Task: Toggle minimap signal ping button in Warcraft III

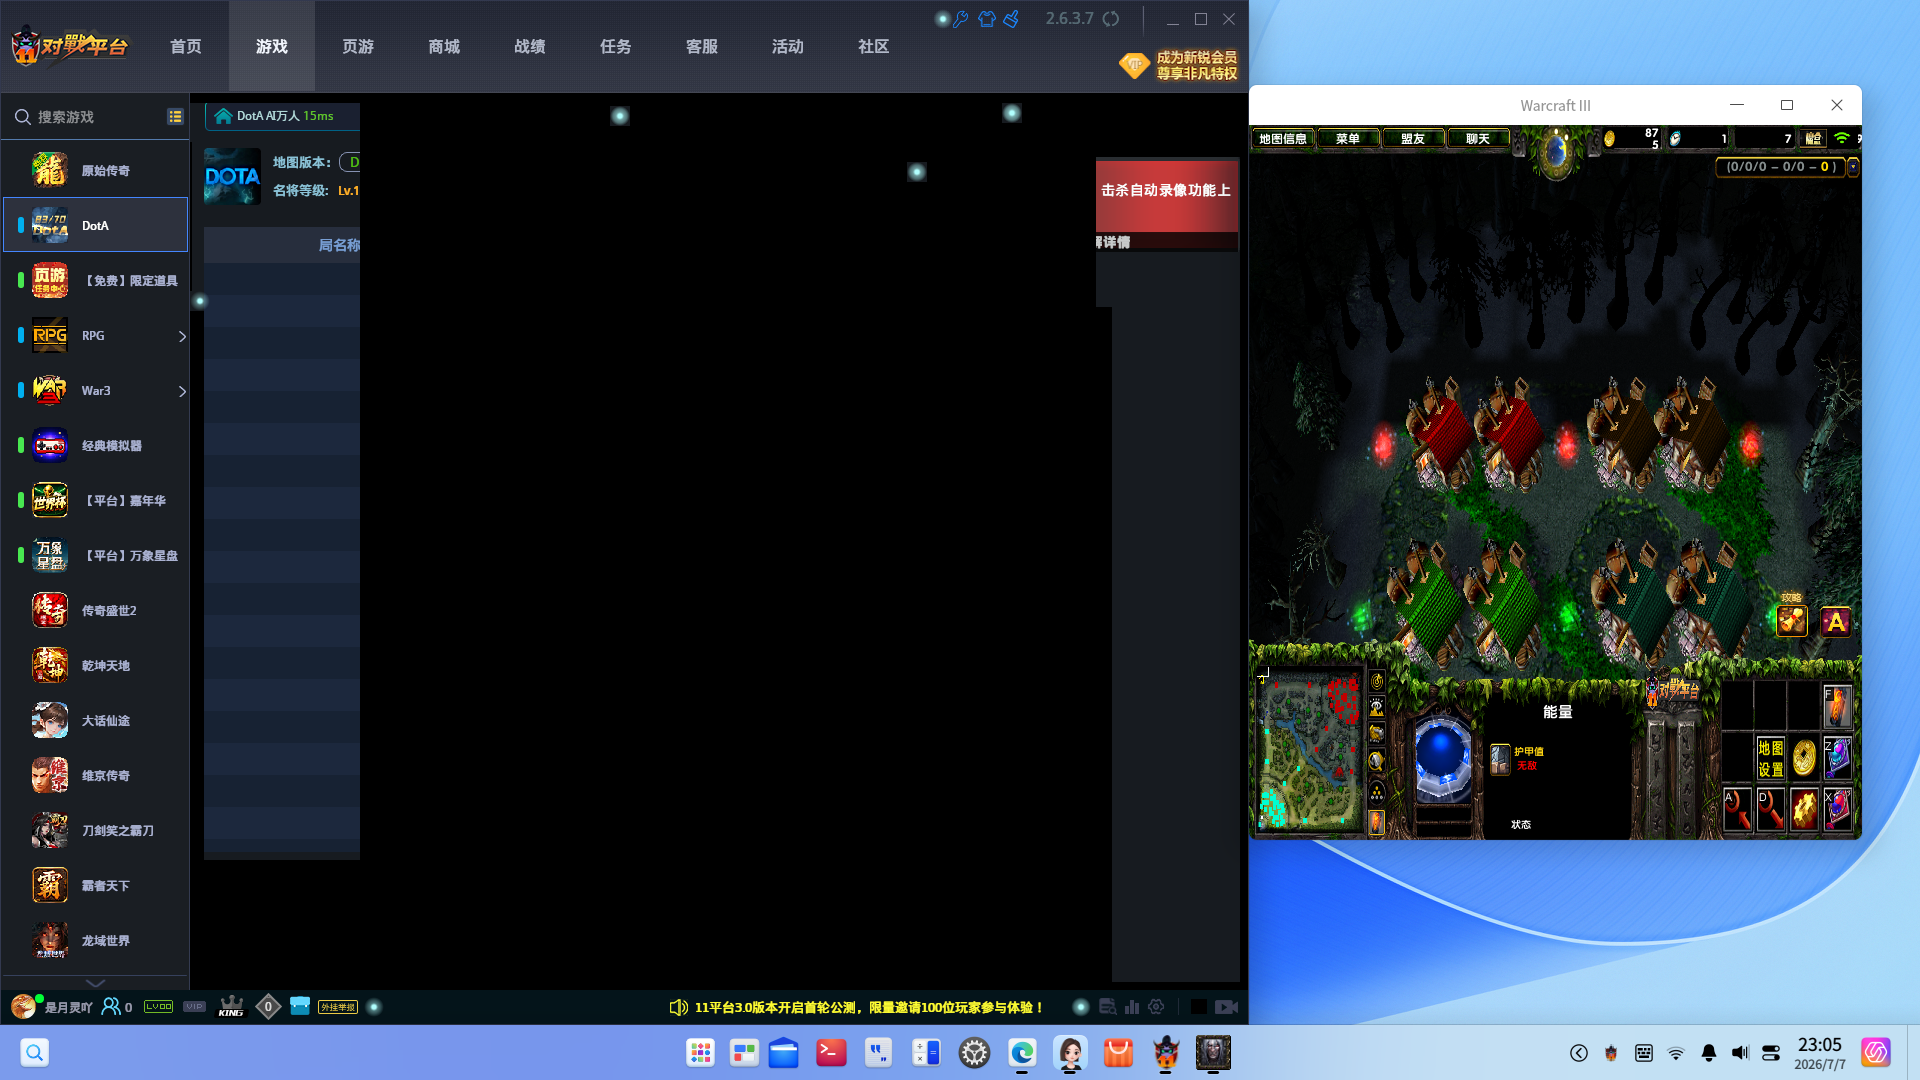Action: coord(1377,681)
